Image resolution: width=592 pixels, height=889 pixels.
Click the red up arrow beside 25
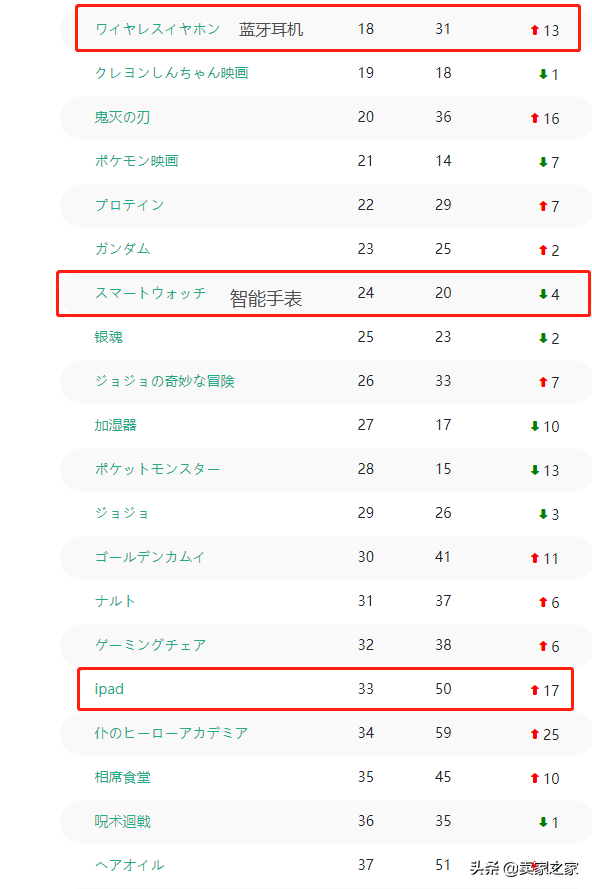point(534,734)
